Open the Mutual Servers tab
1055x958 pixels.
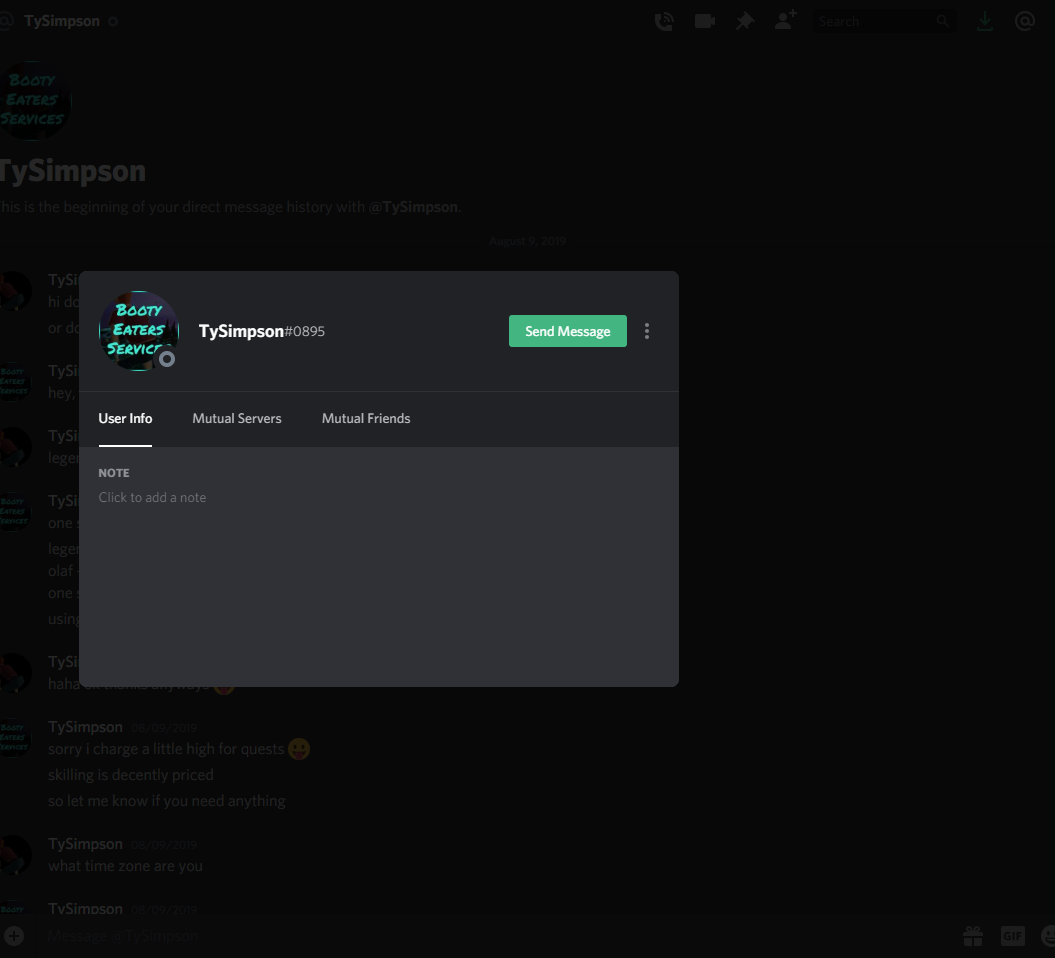click(237, 418)
